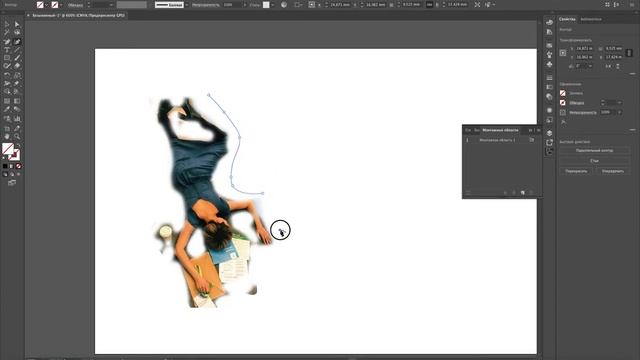
Task: Select the Line Segment tool
Action: [x=17, y=50]
